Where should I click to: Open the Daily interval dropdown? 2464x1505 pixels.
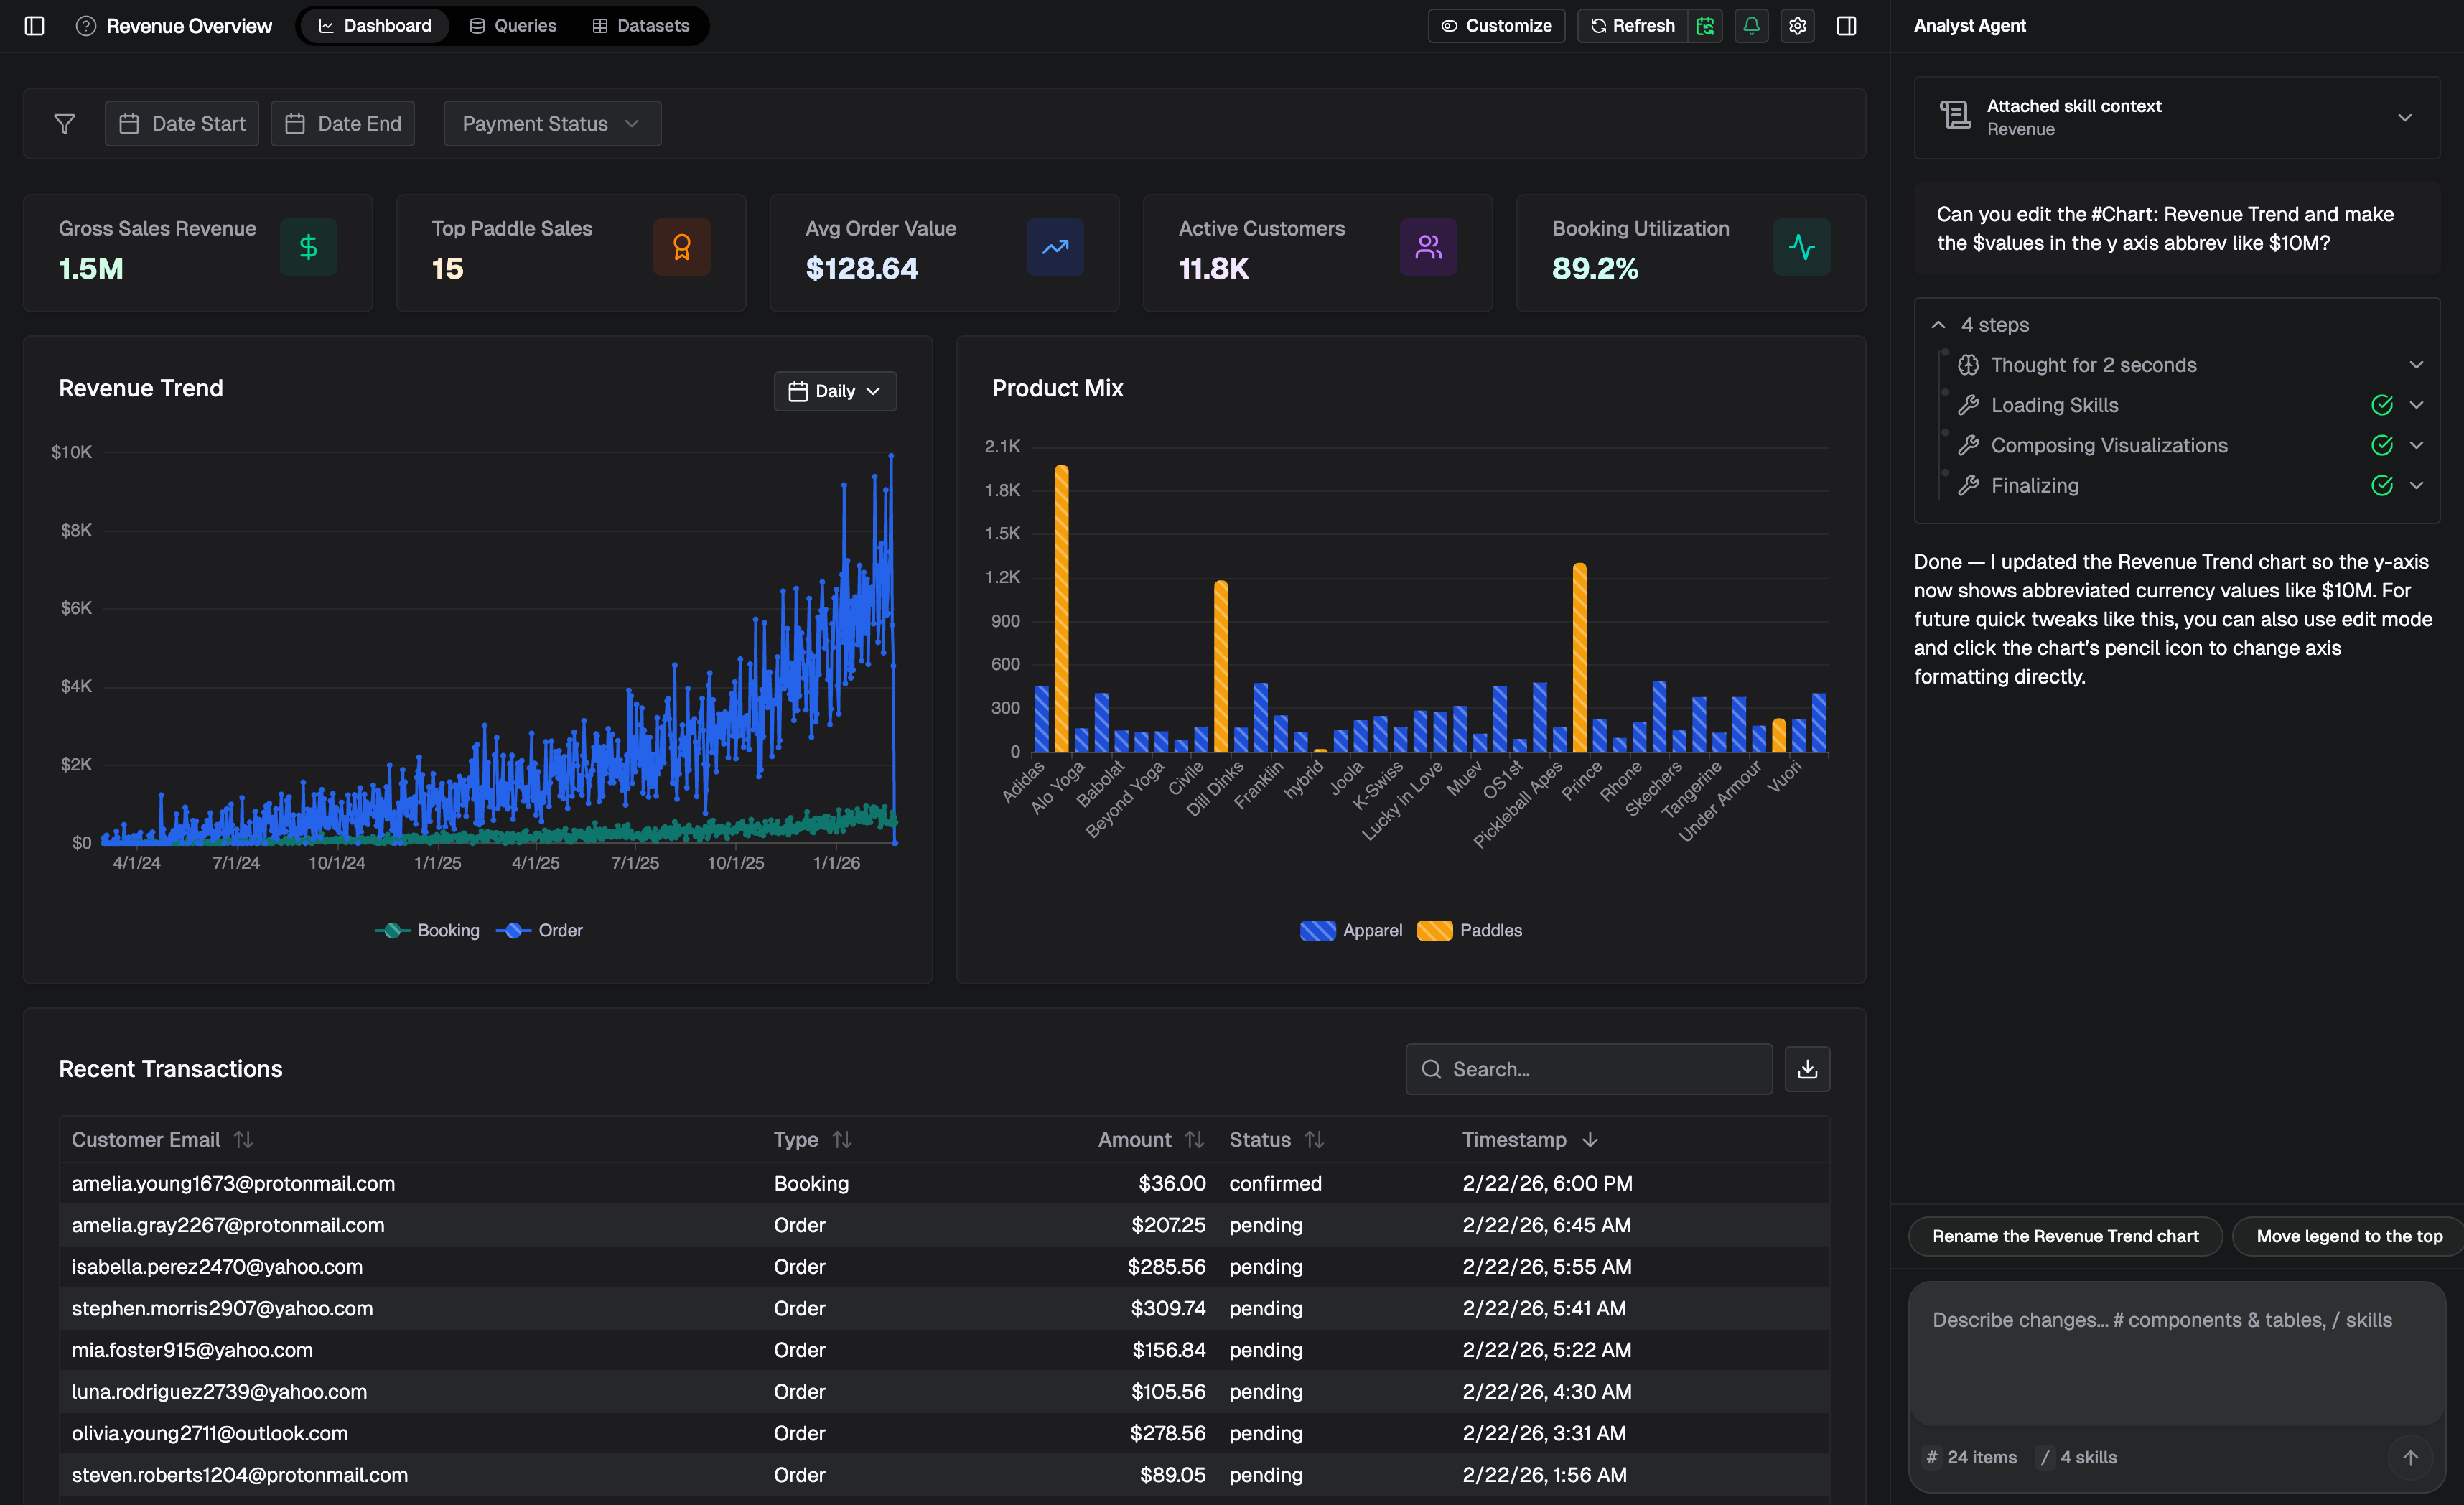coord(834,391)
